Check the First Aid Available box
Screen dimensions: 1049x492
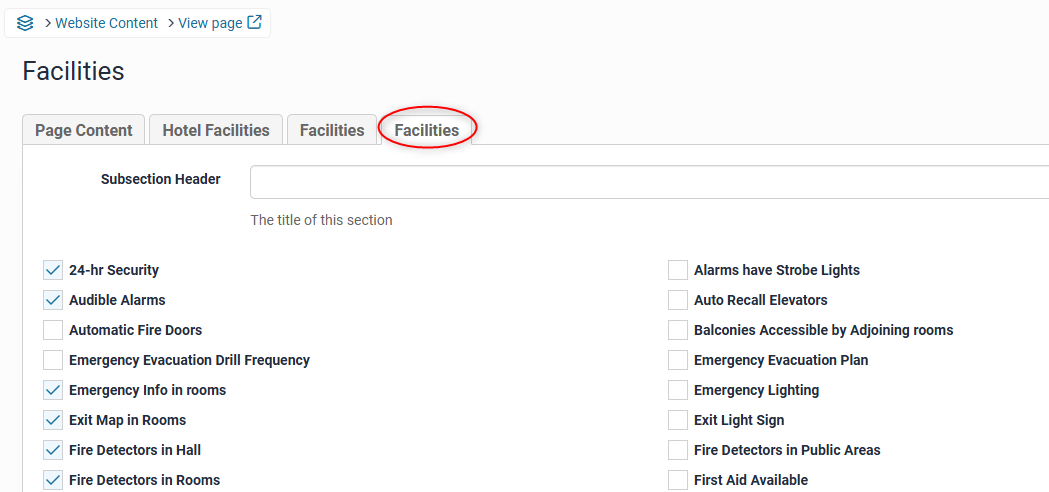[678, 480]
